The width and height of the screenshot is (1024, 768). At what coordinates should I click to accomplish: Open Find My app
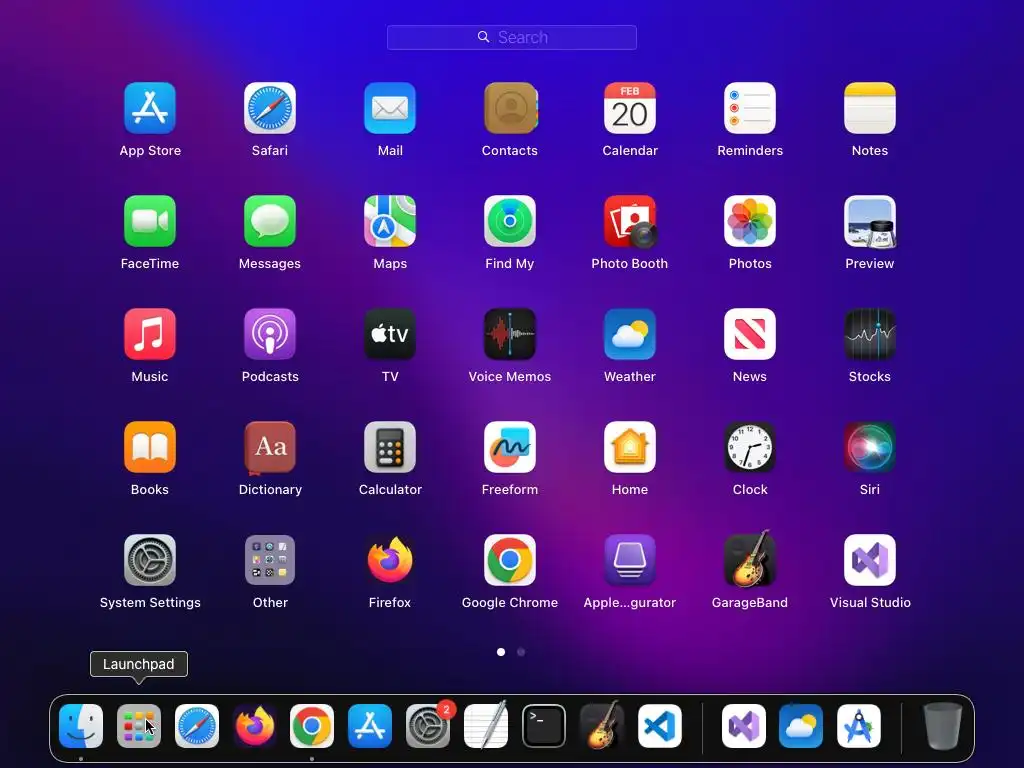pyautogui.click(x=510, y=221)
